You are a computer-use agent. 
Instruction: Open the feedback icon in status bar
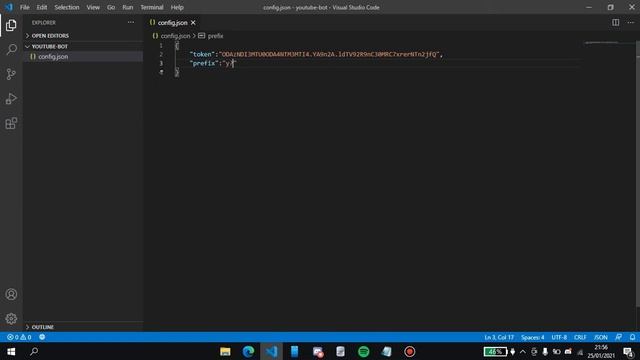(x=619, y=337)
